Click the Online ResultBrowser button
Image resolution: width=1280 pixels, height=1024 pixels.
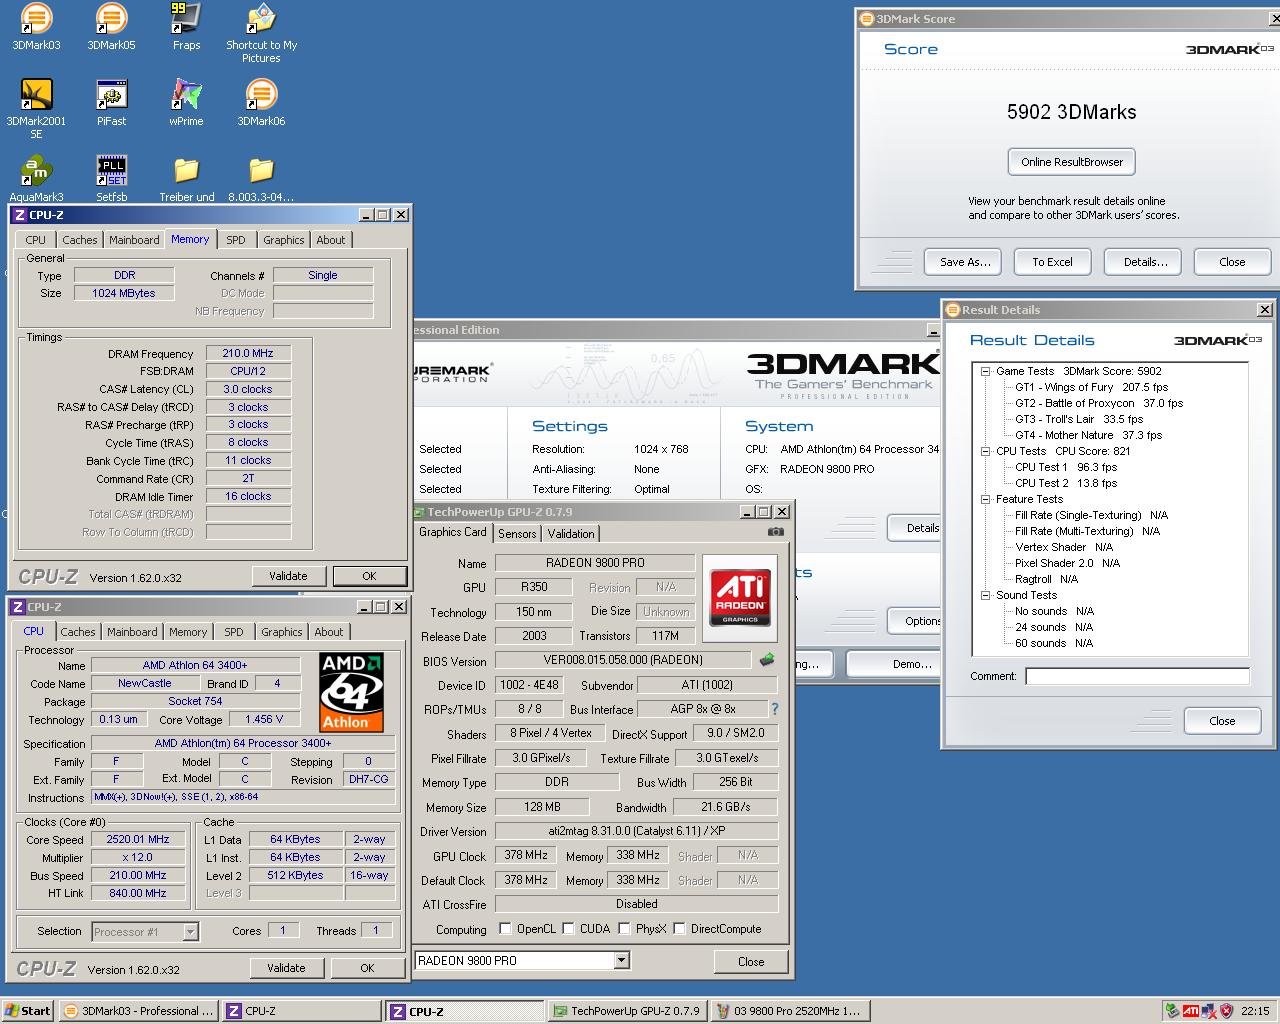(1071, 162)
